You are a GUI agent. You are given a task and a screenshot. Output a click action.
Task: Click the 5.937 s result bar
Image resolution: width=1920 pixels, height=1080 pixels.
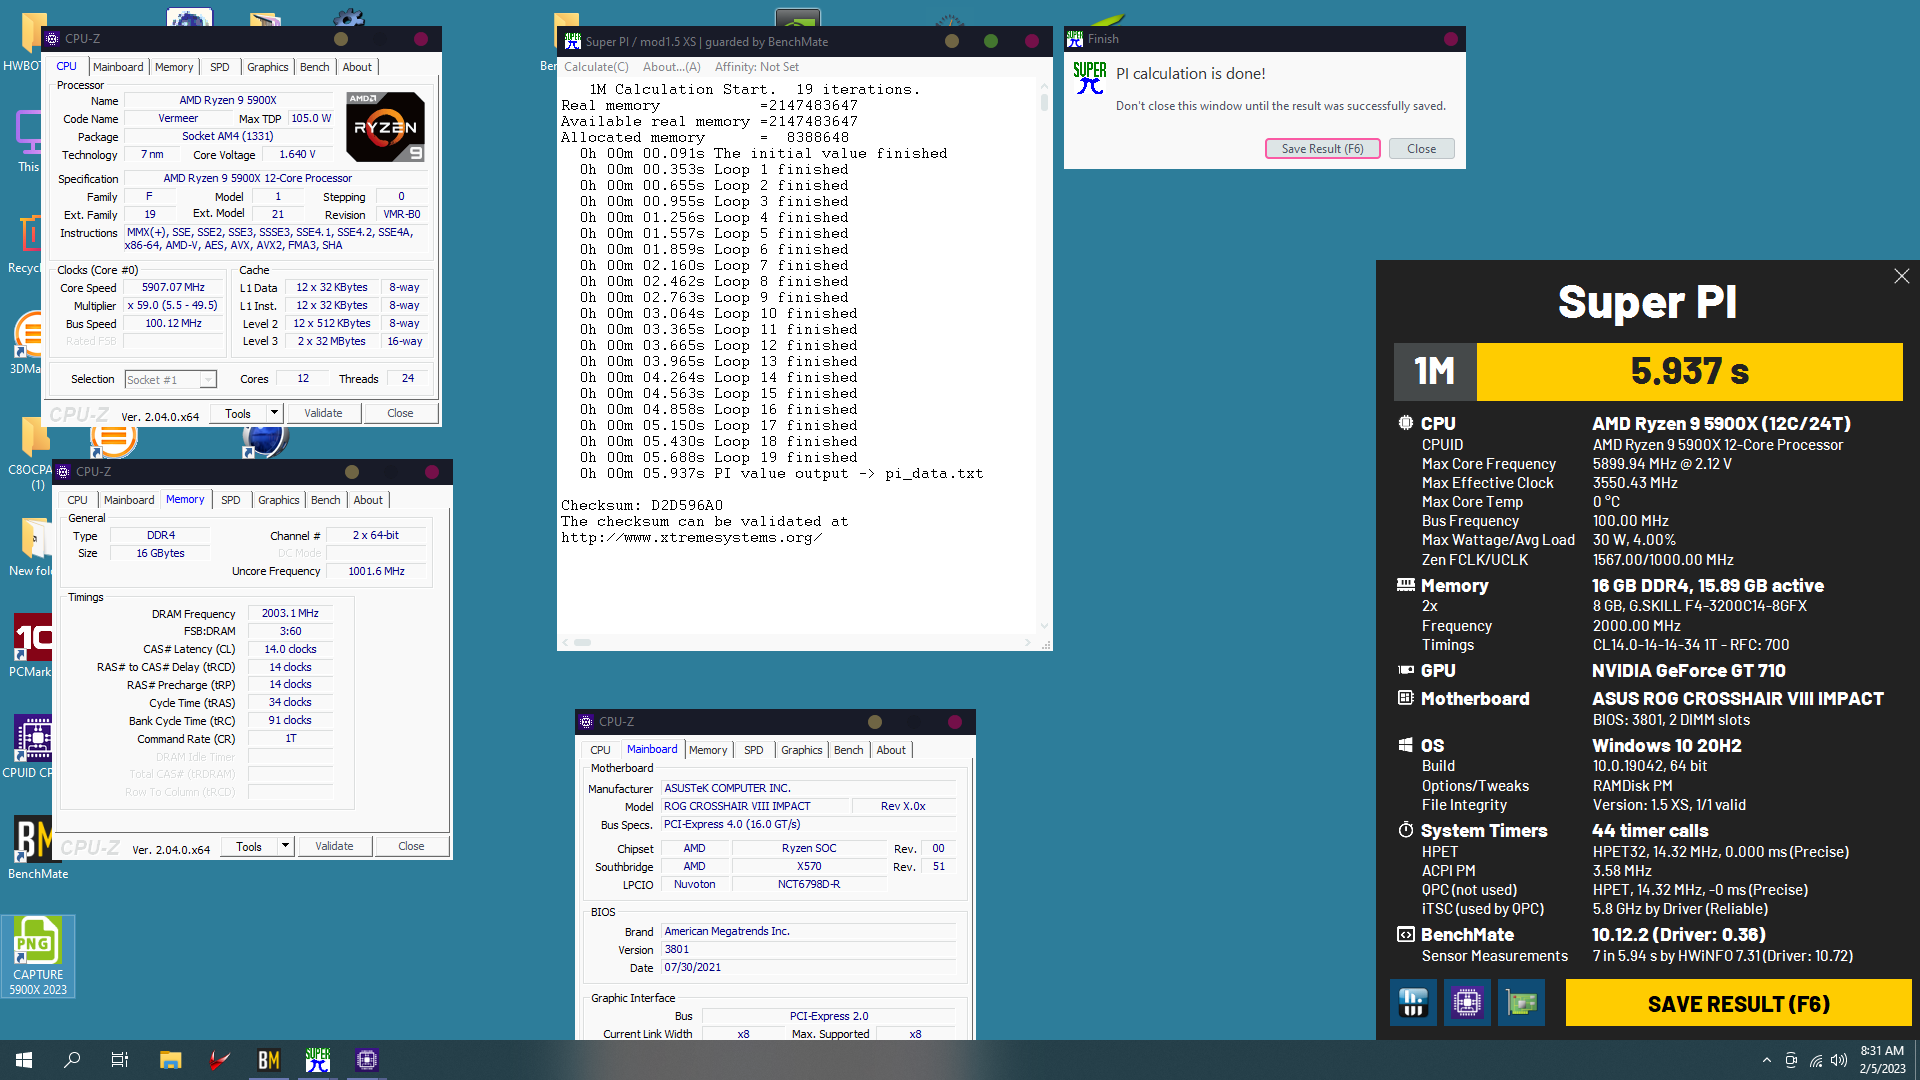(x=1689, y=372)
